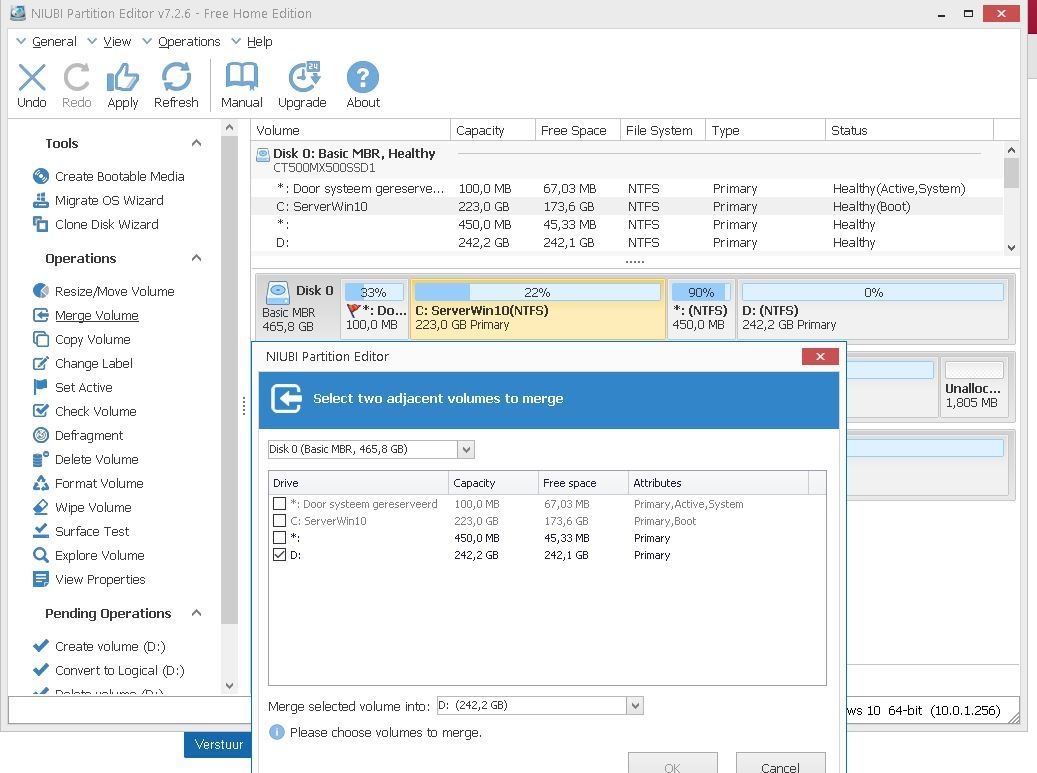Click the volume list scroll down arrow
This screenshot has width=1037, height=773.
[1011, 248]
